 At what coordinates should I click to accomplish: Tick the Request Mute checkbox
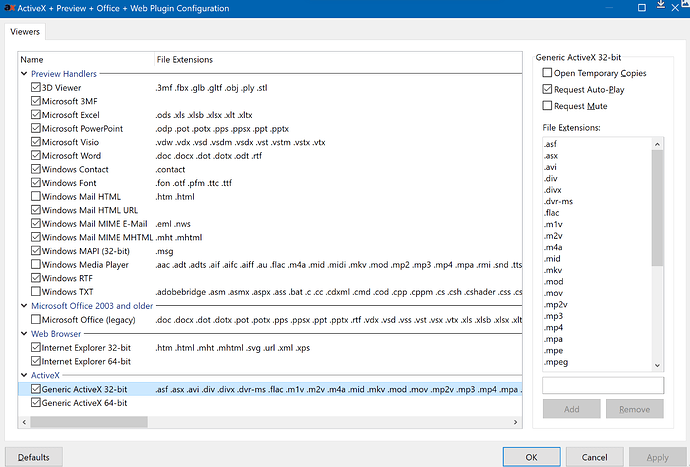pyautogui.click(x=547, y=106)
